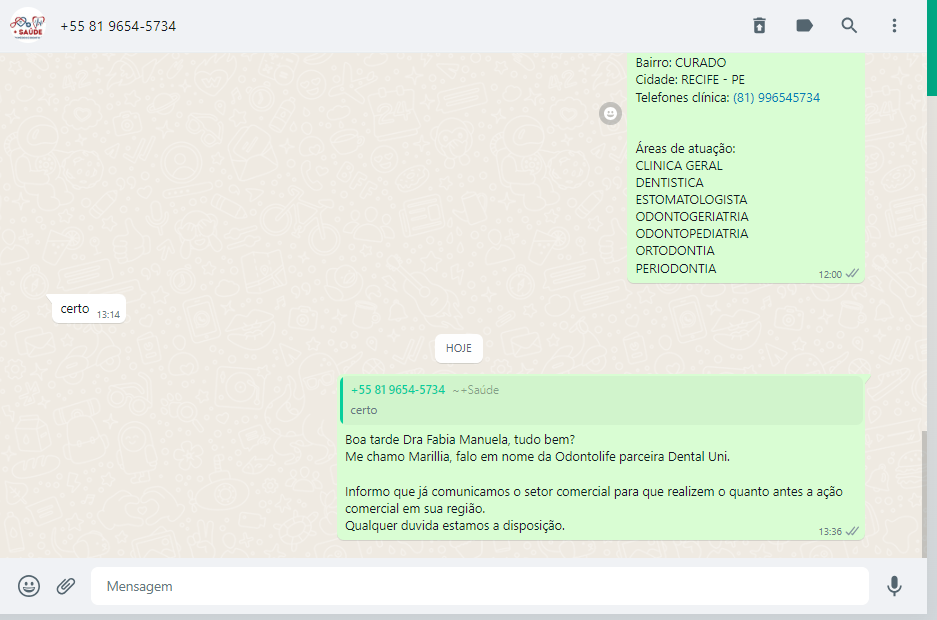Click the read checkmarks next to 13:36
The height and width of the screenshot is (620, 937).
point(852,531)
